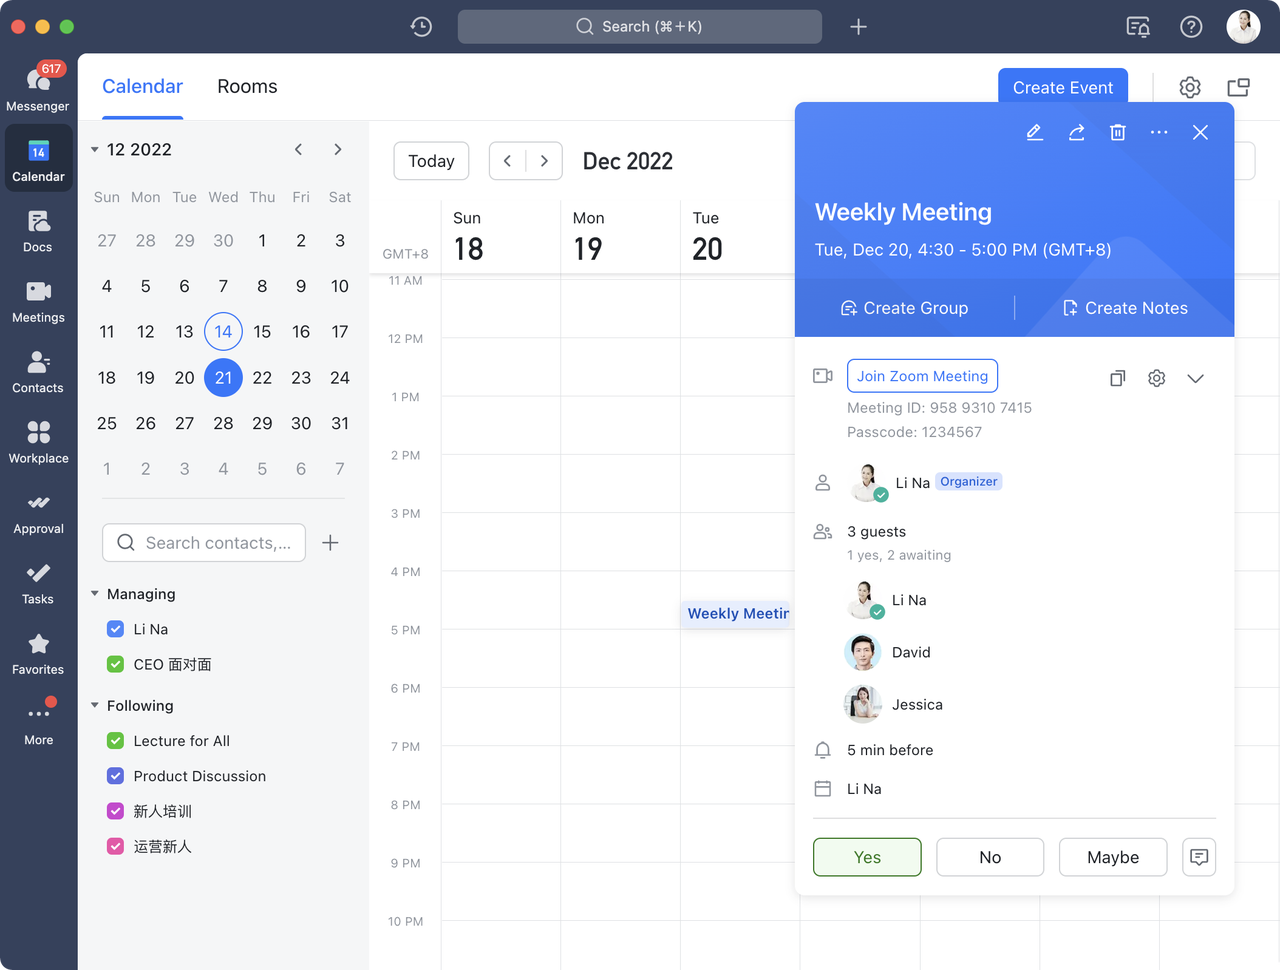This screenshot has height=970, width=1280.
Task: Open Approval from the left sidebar
Action: [x=38, y=513]
